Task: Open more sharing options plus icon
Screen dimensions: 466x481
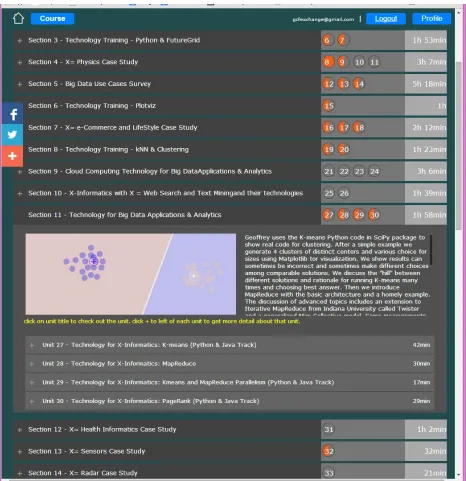Action: [13, 156]
